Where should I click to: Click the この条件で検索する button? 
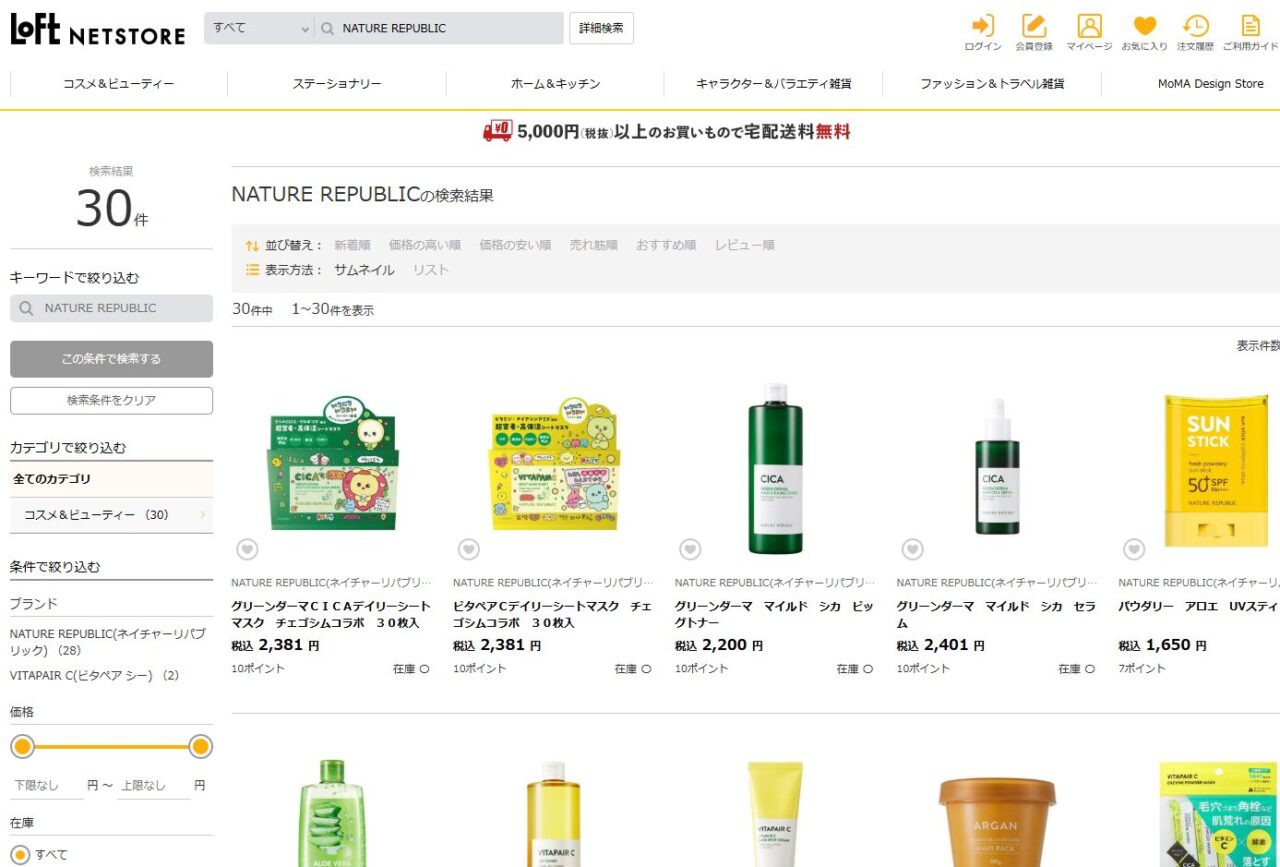coord(111,359)
